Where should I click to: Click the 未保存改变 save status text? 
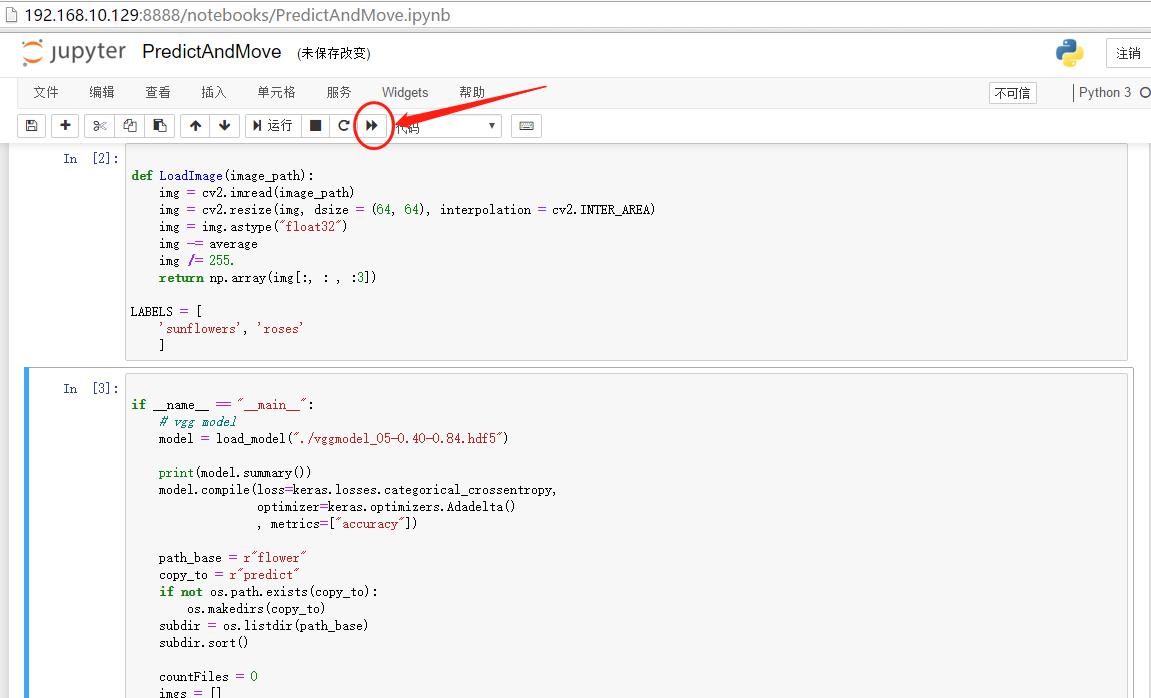tap(334, 54)
